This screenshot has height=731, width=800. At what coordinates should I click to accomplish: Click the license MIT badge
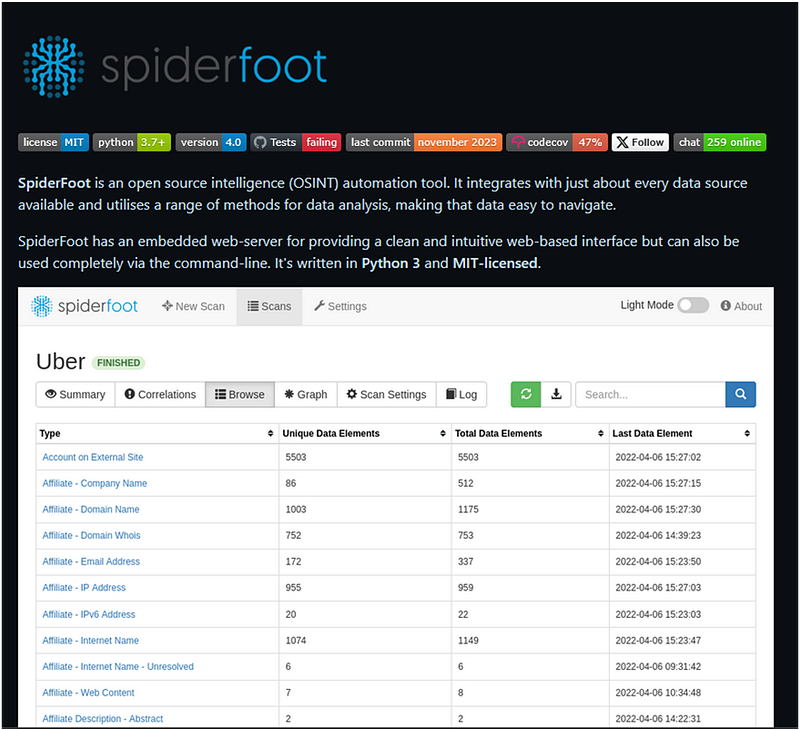click(x=53, y=142)
